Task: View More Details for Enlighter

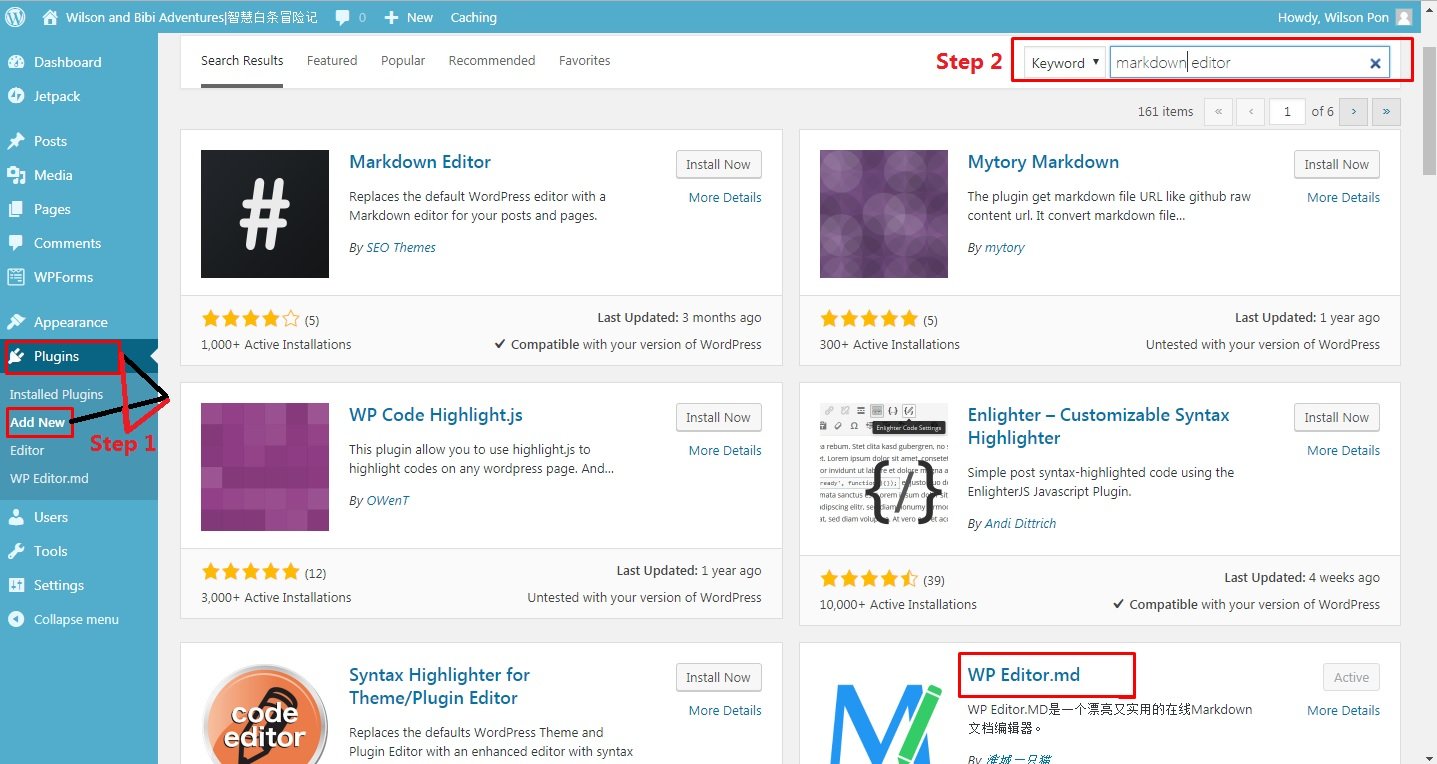Action: 1344,451
